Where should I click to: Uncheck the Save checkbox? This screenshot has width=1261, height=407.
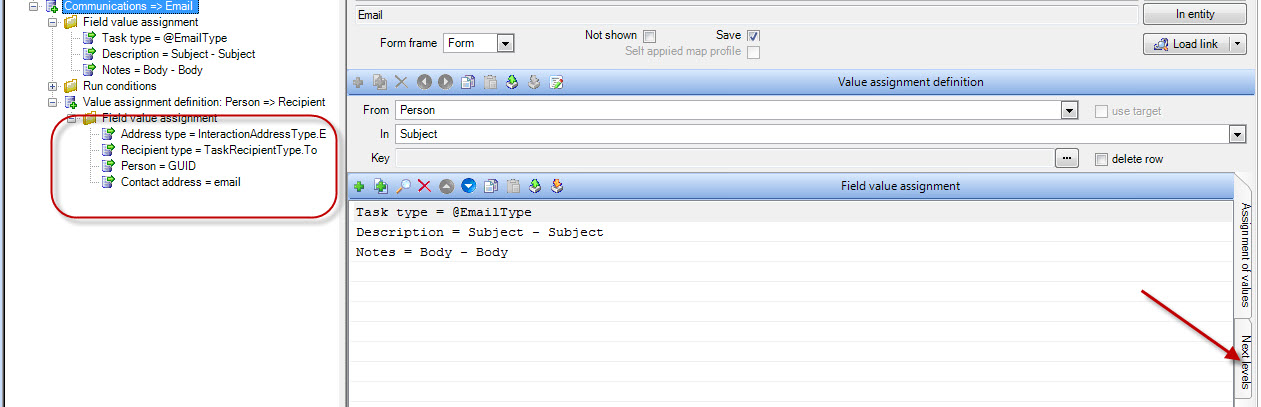pyautogui.click(x=753, y=36)
